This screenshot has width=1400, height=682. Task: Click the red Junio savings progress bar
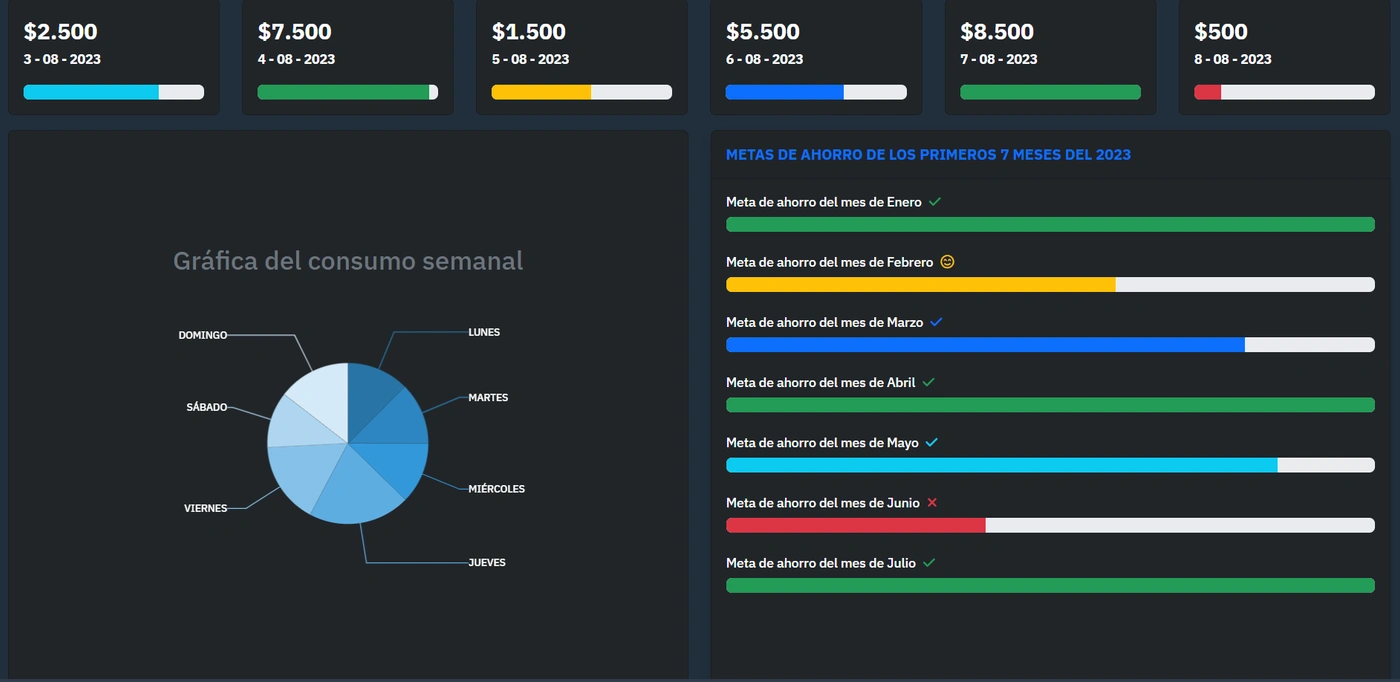[x=855, y=525]
